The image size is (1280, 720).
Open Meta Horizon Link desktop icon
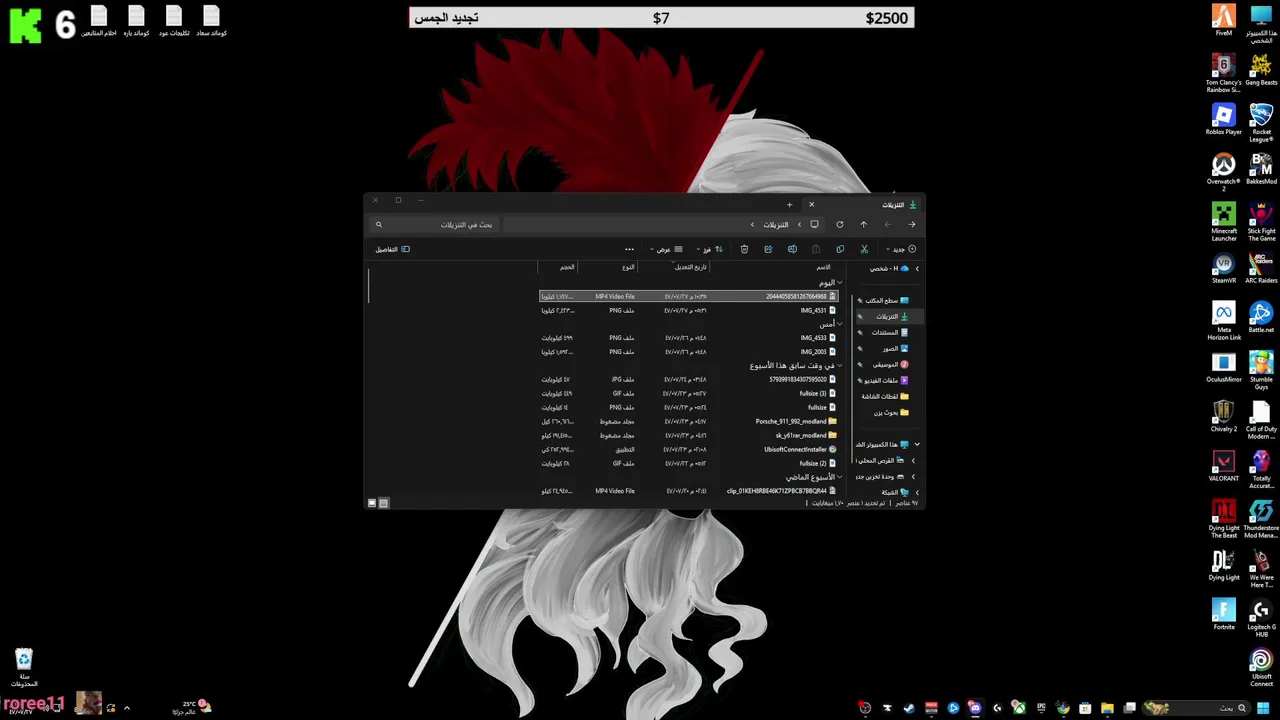click(x=1224, y=321)
